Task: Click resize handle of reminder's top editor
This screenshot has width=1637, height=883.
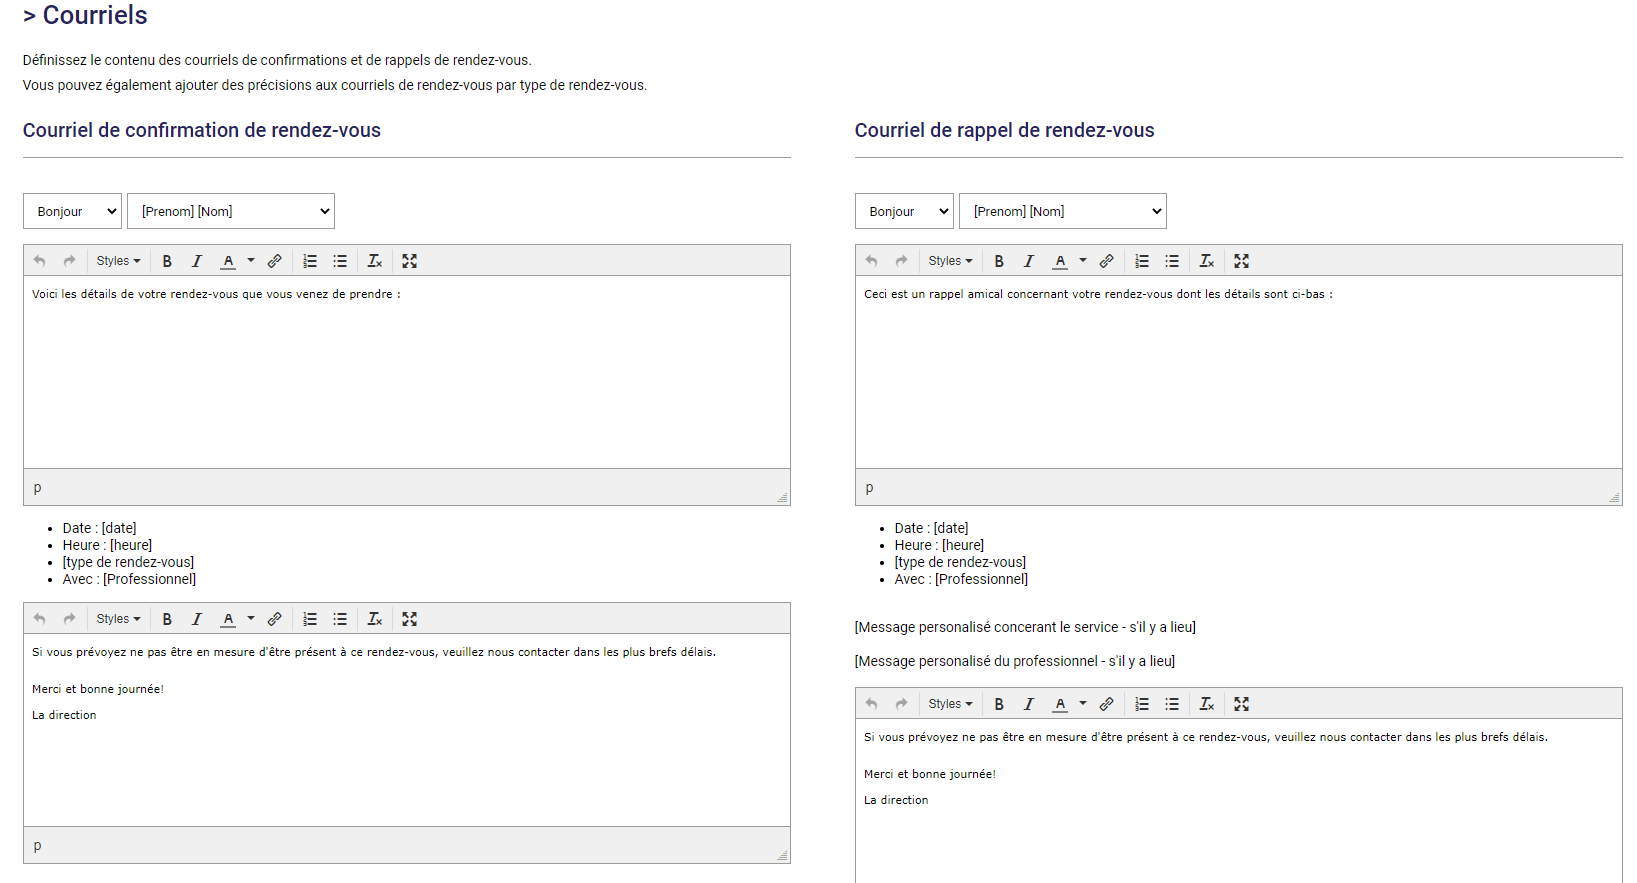Action: coord(1614,497)
